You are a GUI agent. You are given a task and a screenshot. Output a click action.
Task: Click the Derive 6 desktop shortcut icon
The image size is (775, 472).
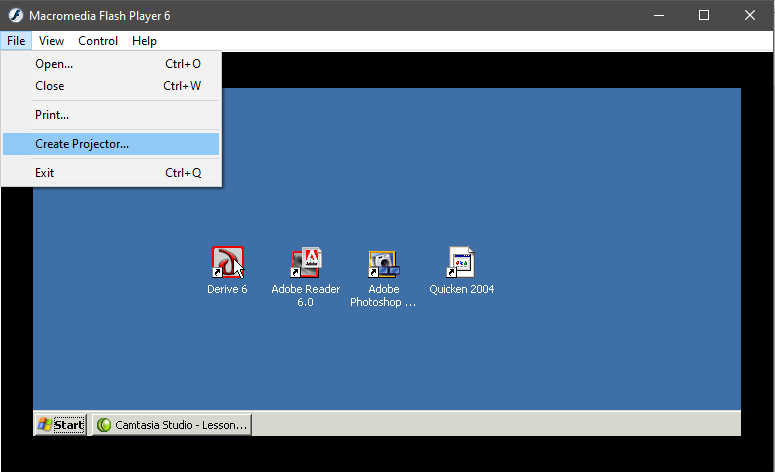click(227, 262)
